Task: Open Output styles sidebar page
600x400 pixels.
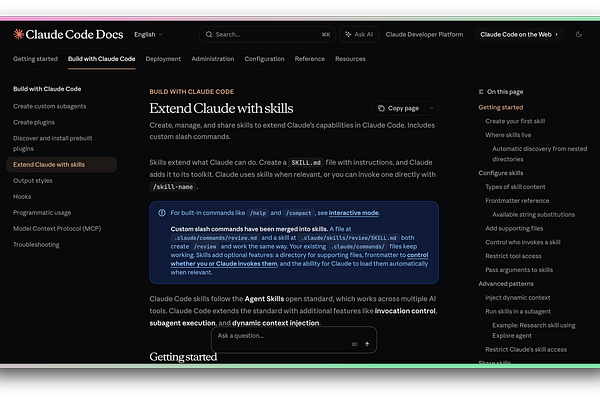Action: pyautogui.click(x=33, y=181)
